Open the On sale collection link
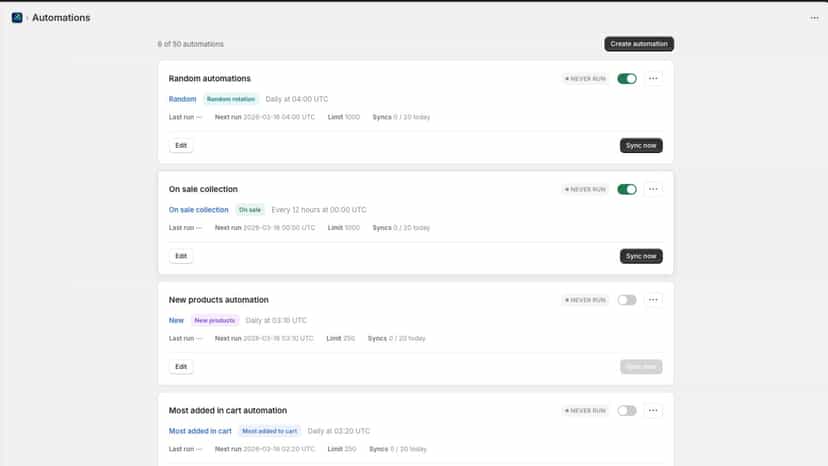The image size is (828, 466). tap(199, 210)
